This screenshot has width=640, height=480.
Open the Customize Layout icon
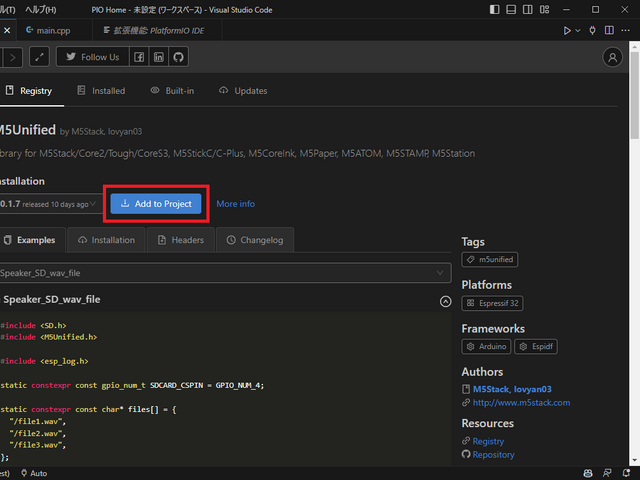coord(544,9)
